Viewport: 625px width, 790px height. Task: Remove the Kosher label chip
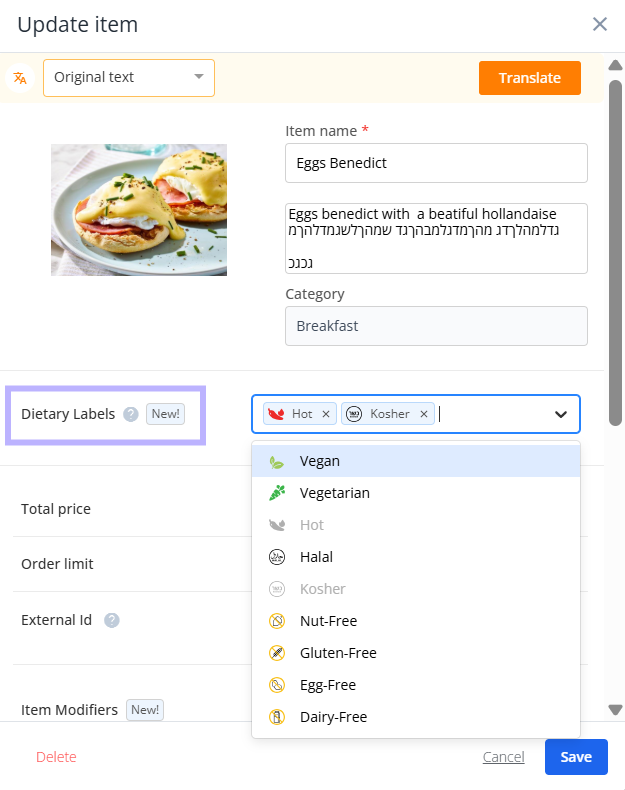tap(424, 414)
